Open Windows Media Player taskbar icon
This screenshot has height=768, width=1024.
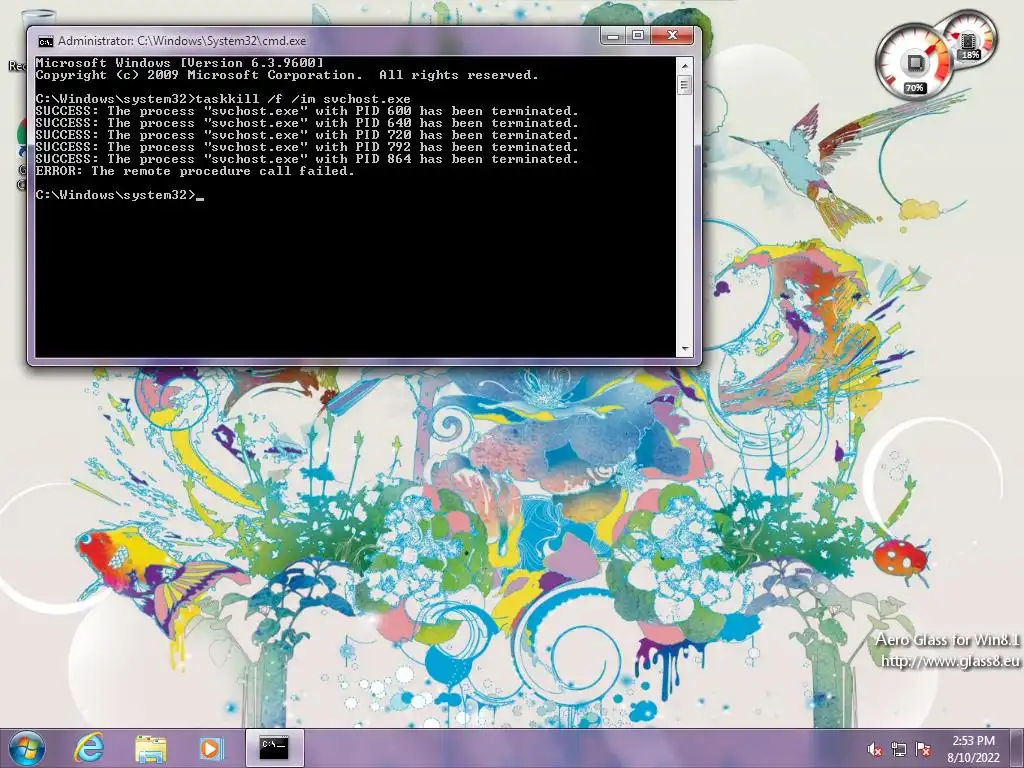coord(211,748)
